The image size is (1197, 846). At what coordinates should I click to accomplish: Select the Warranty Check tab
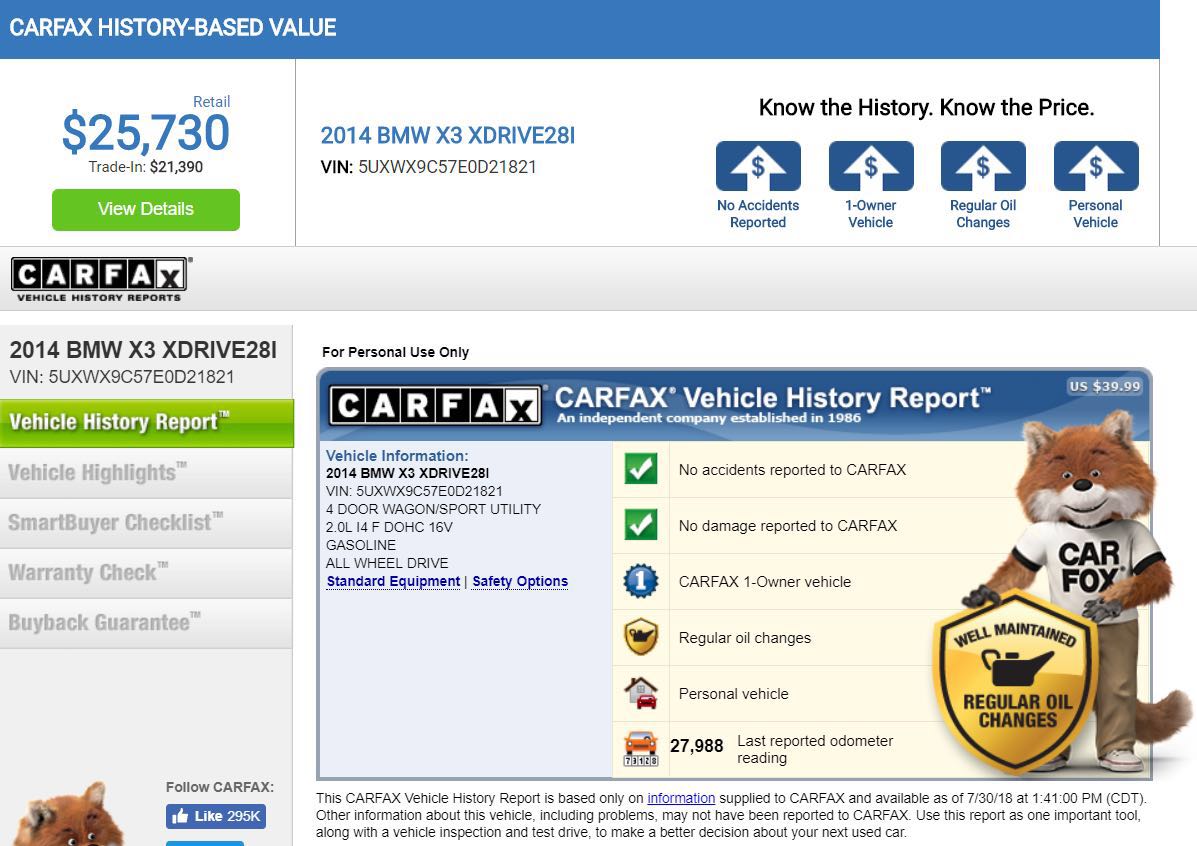click(146, 573)
